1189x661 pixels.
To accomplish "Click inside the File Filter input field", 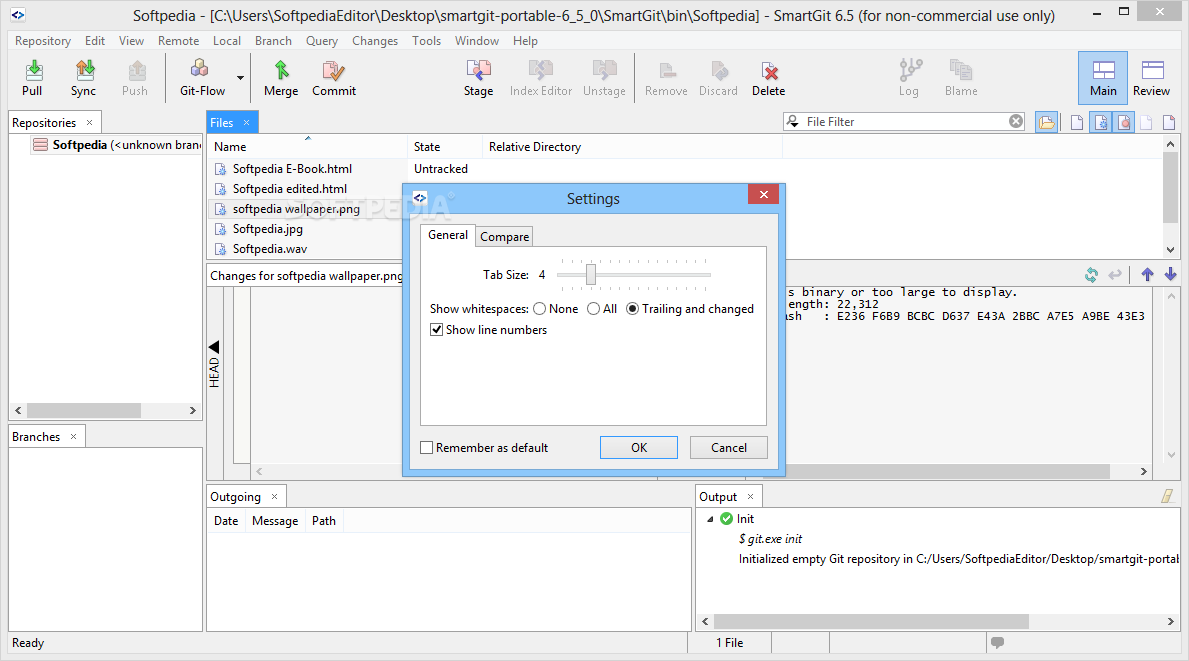I will point(905,121).
